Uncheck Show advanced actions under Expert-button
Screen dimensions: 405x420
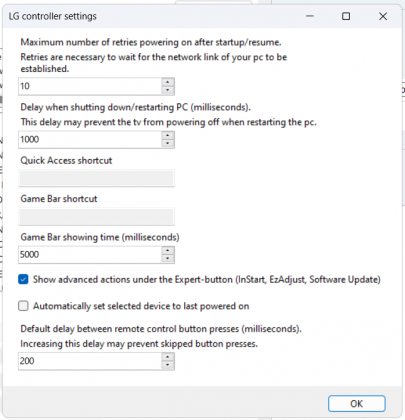pyautogui.click(x=23, y=279)
